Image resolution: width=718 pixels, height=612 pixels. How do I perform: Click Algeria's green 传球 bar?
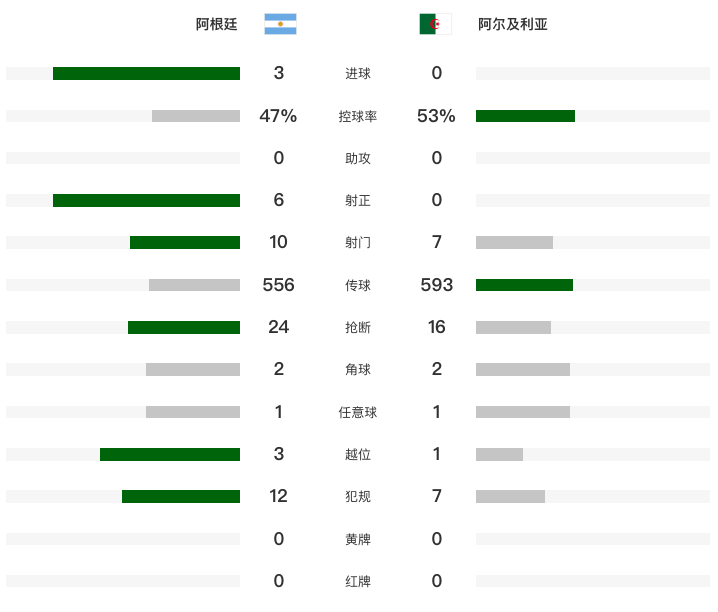[x=524, y=285]
